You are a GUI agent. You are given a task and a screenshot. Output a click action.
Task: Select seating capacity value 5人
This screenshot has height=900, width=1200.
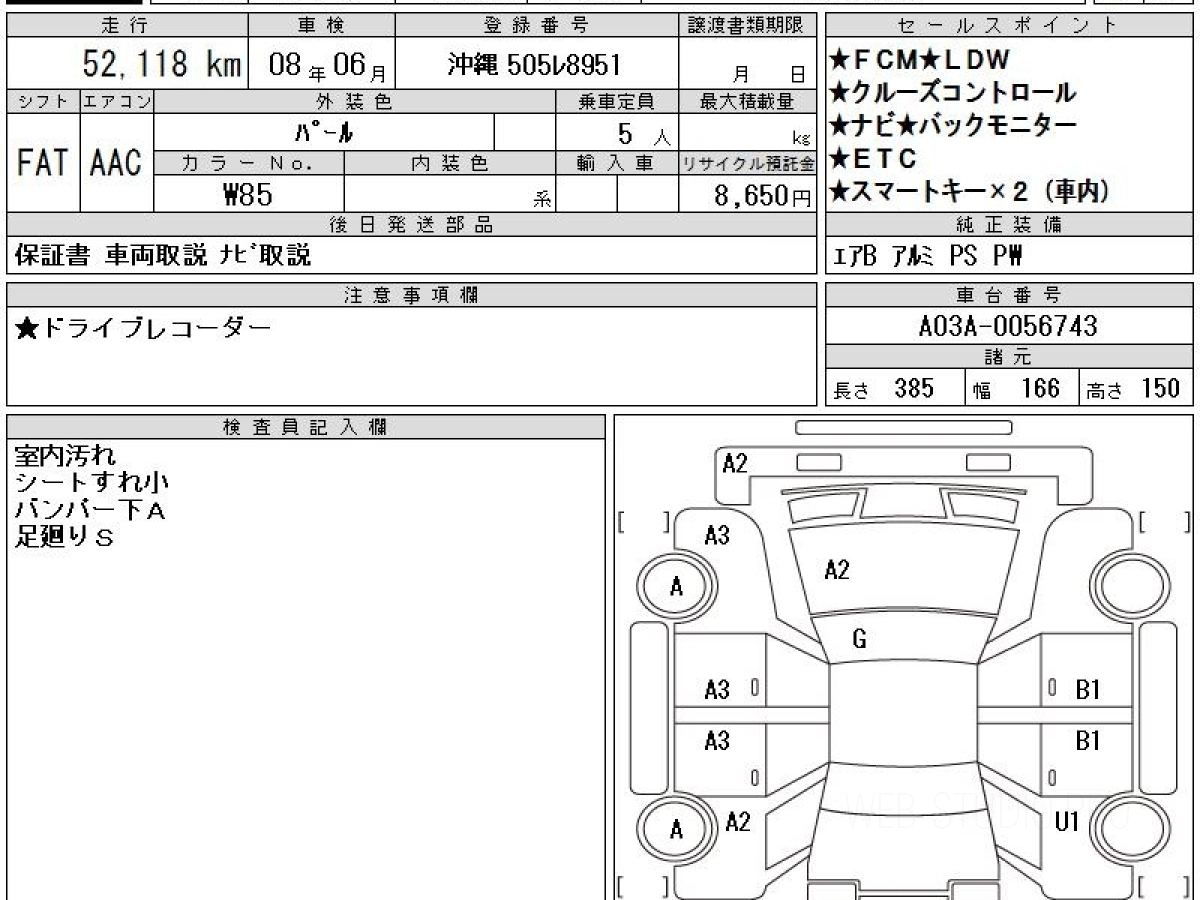(x=644, y=132)
